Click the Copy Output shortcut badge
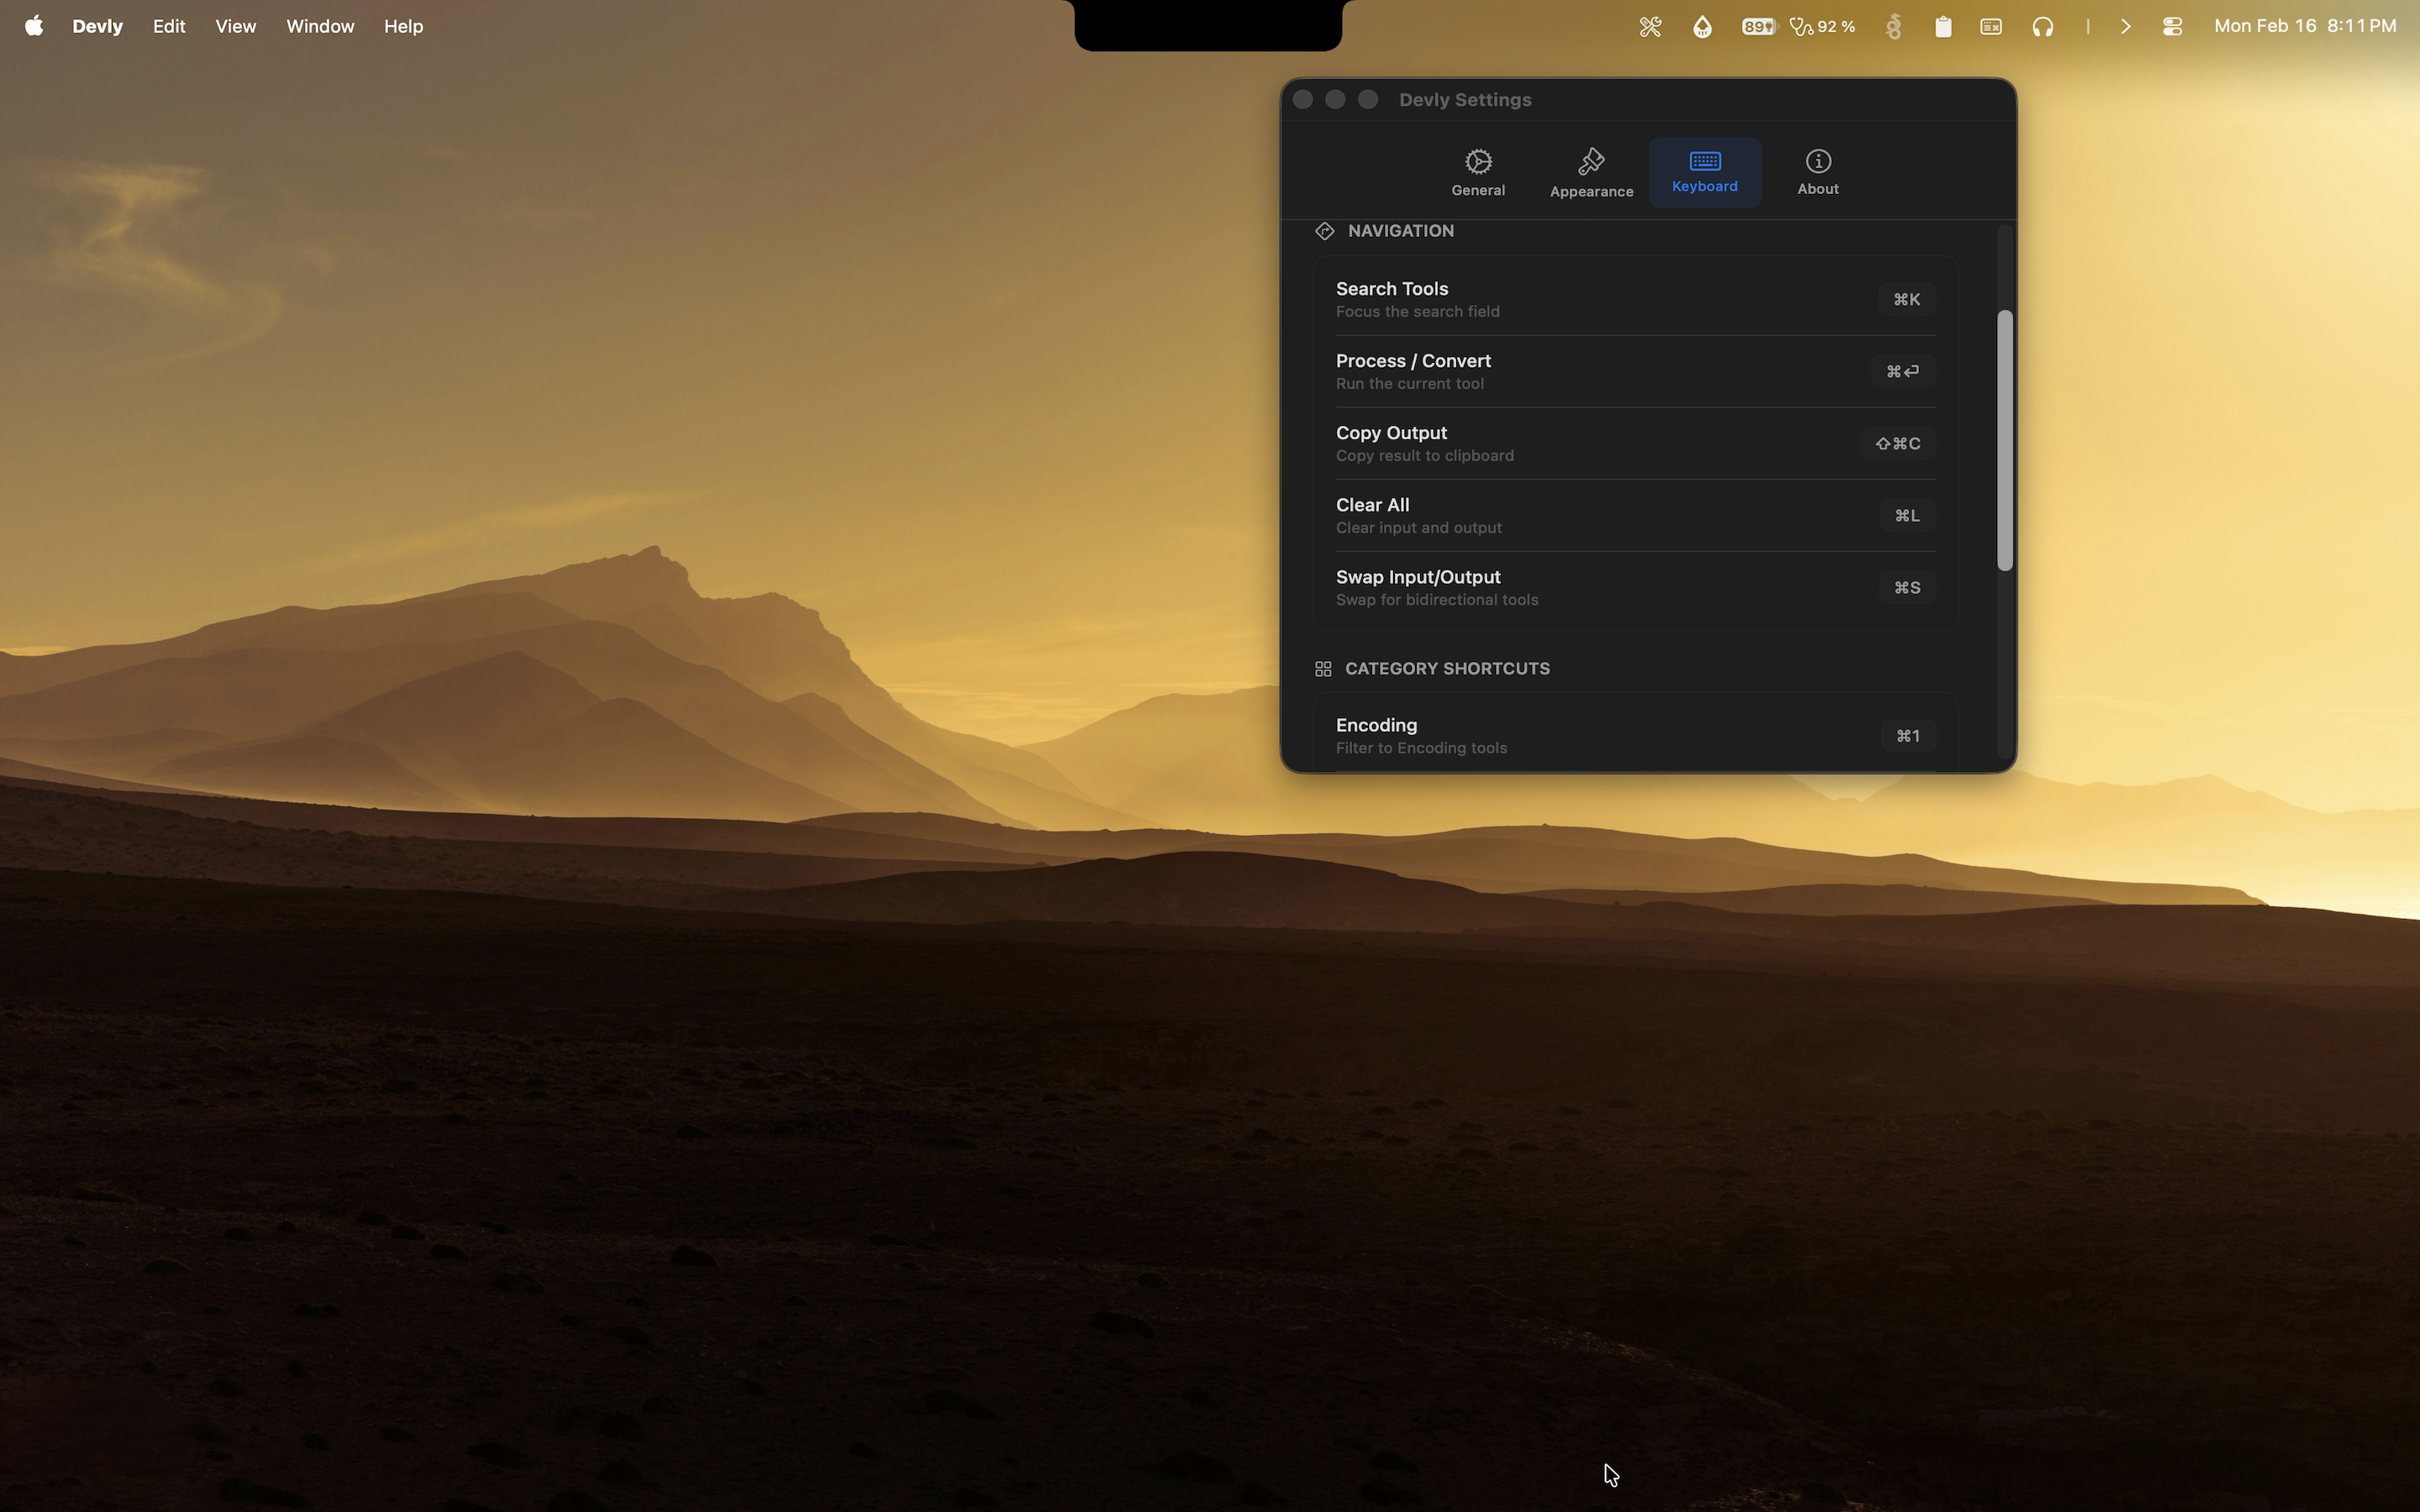The image size is (2420, 1512). pos(1898,443)
